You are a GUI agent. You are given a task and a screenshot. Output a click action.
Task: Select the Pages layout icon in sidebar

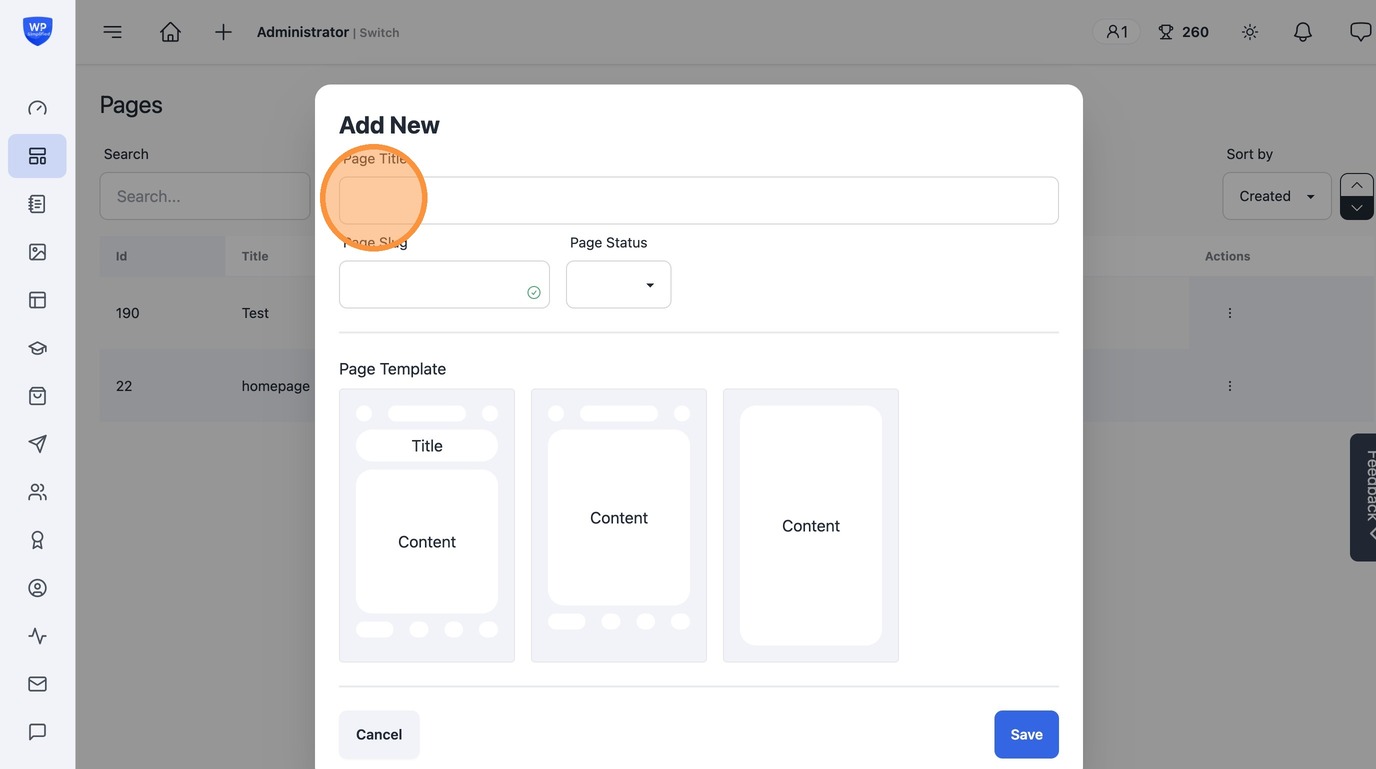(37, 156)
